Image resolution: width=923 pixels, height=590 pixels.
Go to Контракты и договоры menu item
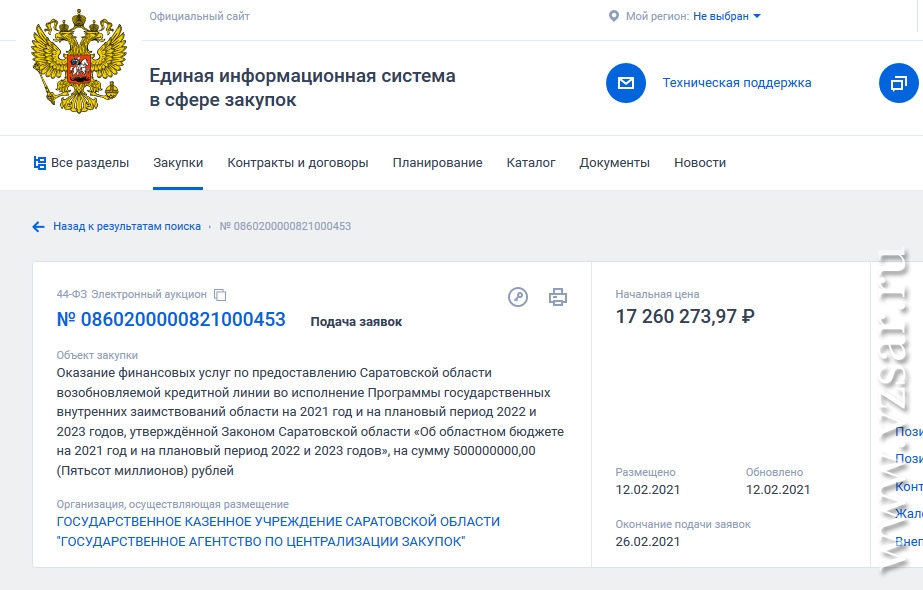[298, 163]
